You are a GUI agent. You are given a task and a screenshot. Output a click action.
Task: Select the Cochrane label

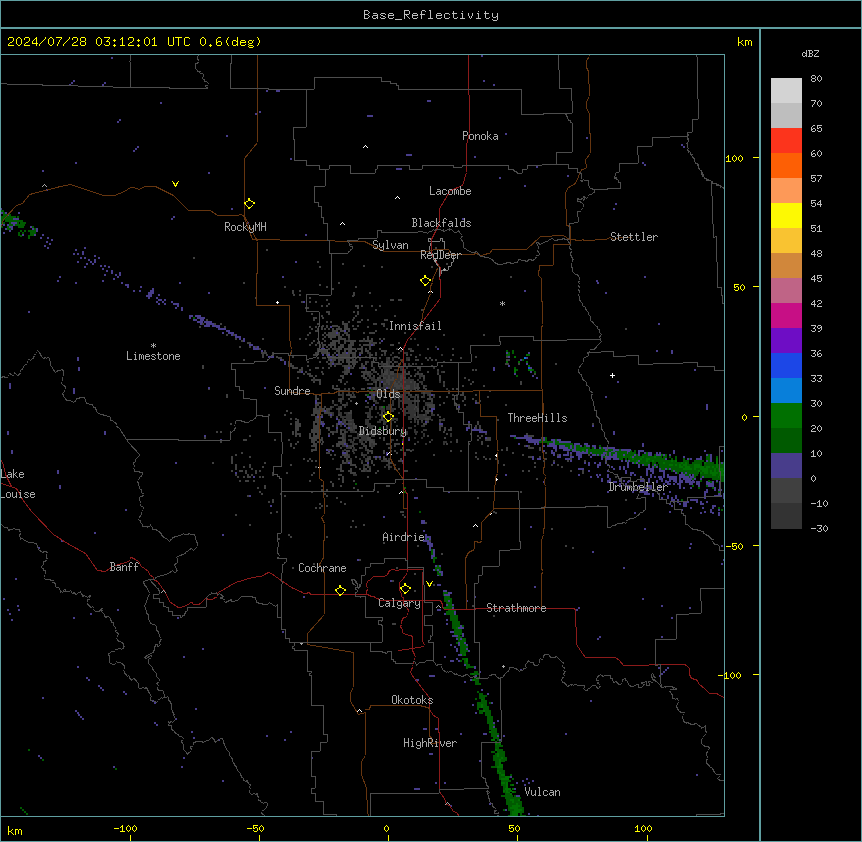[322, 568]
